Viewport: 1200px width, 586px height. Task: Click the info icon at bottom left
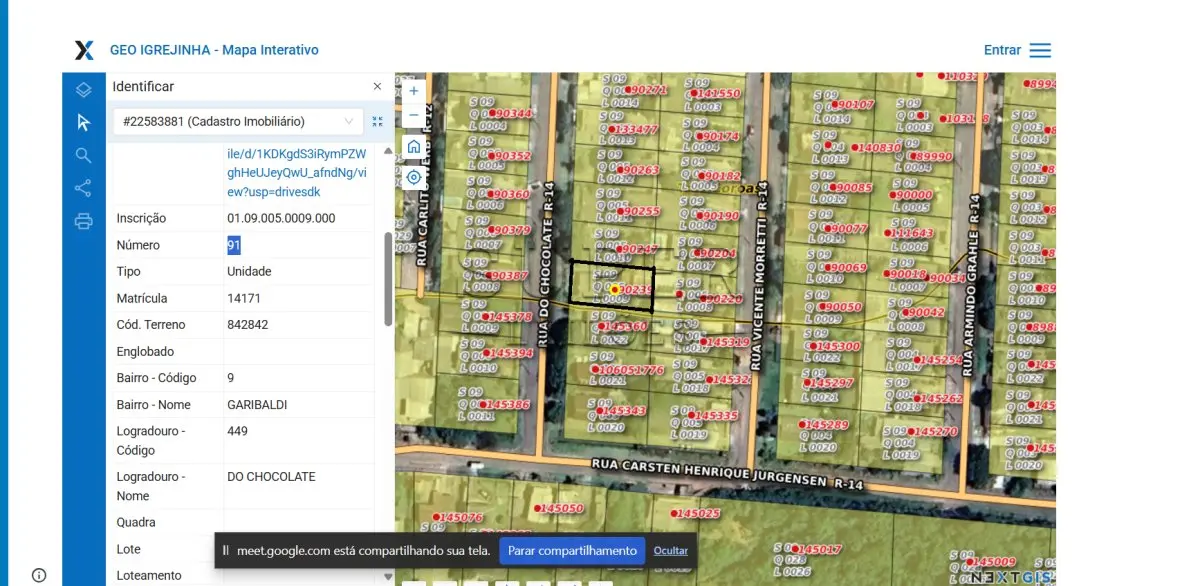(39, 575)
